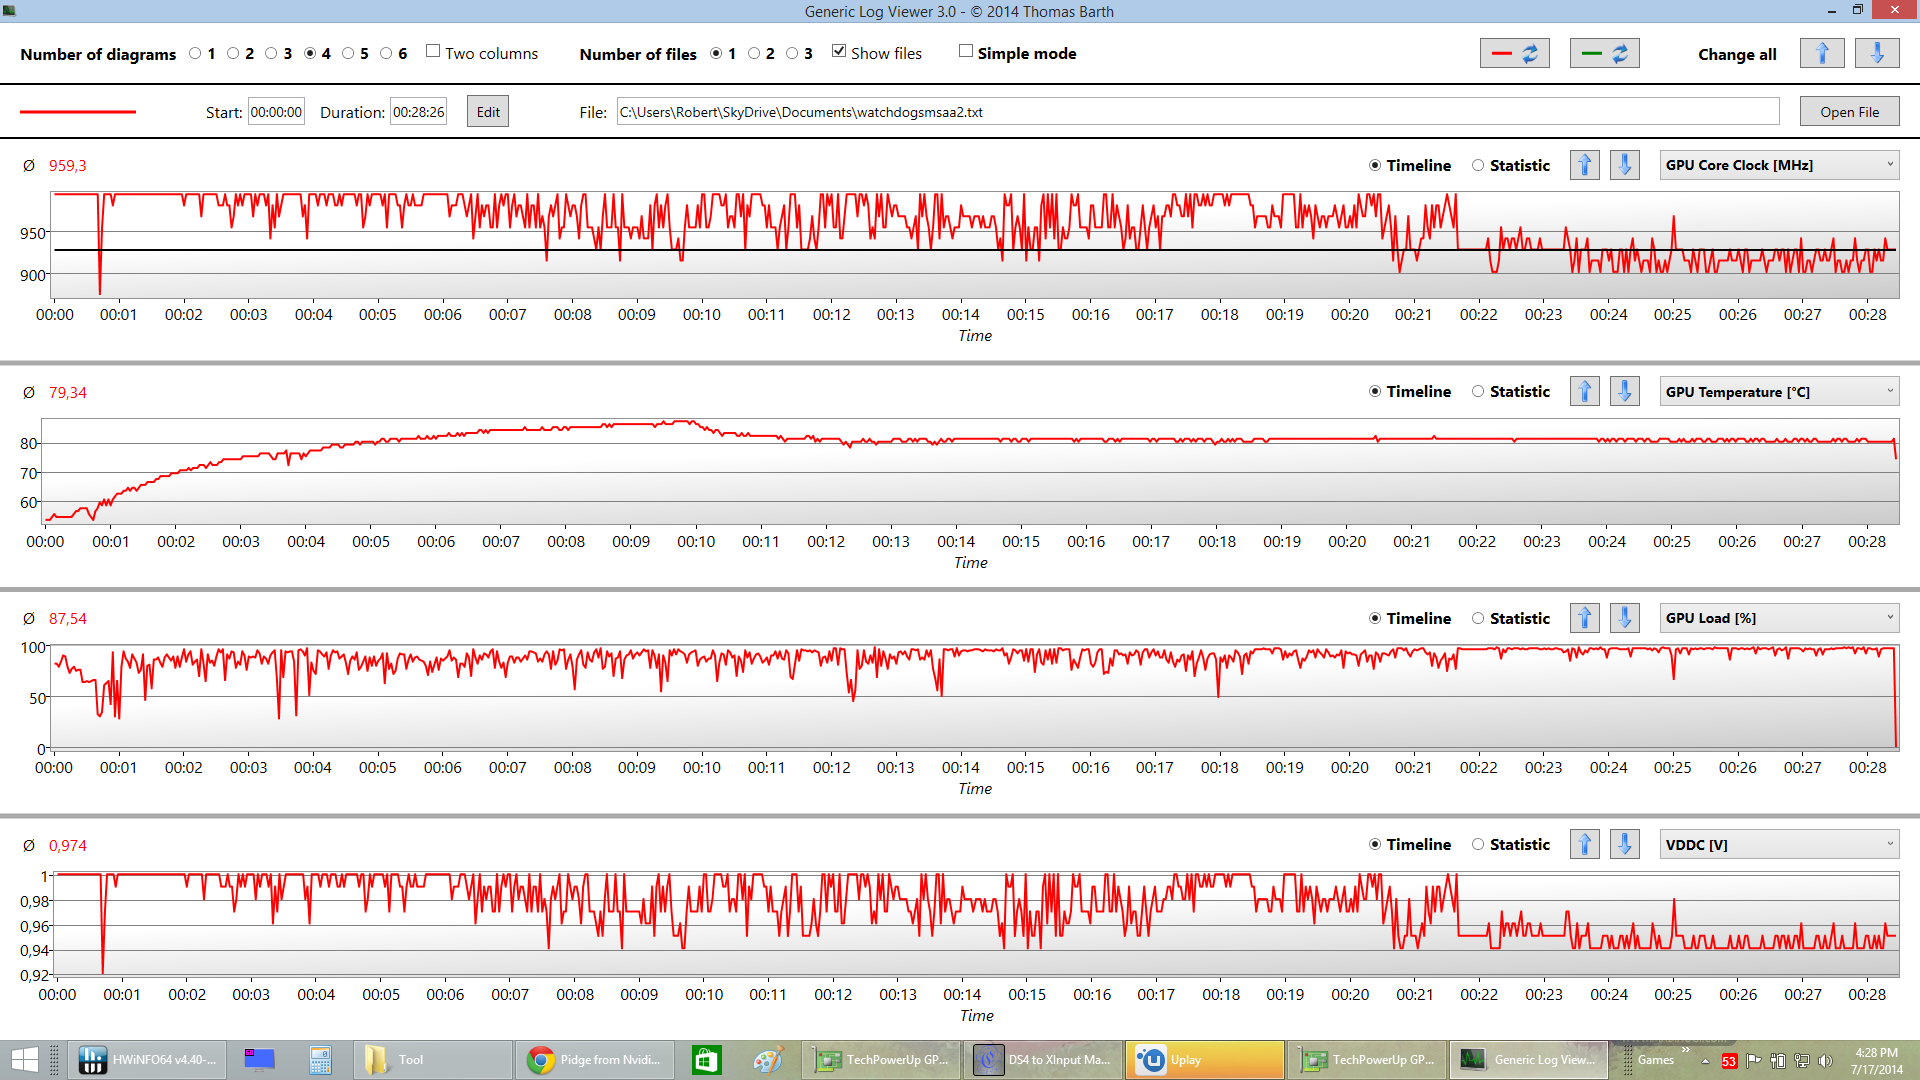Click the taskbar clock showing 4:28 PM
This screenshot has height=1080, width=1920.
[x=1876, y=1061]
